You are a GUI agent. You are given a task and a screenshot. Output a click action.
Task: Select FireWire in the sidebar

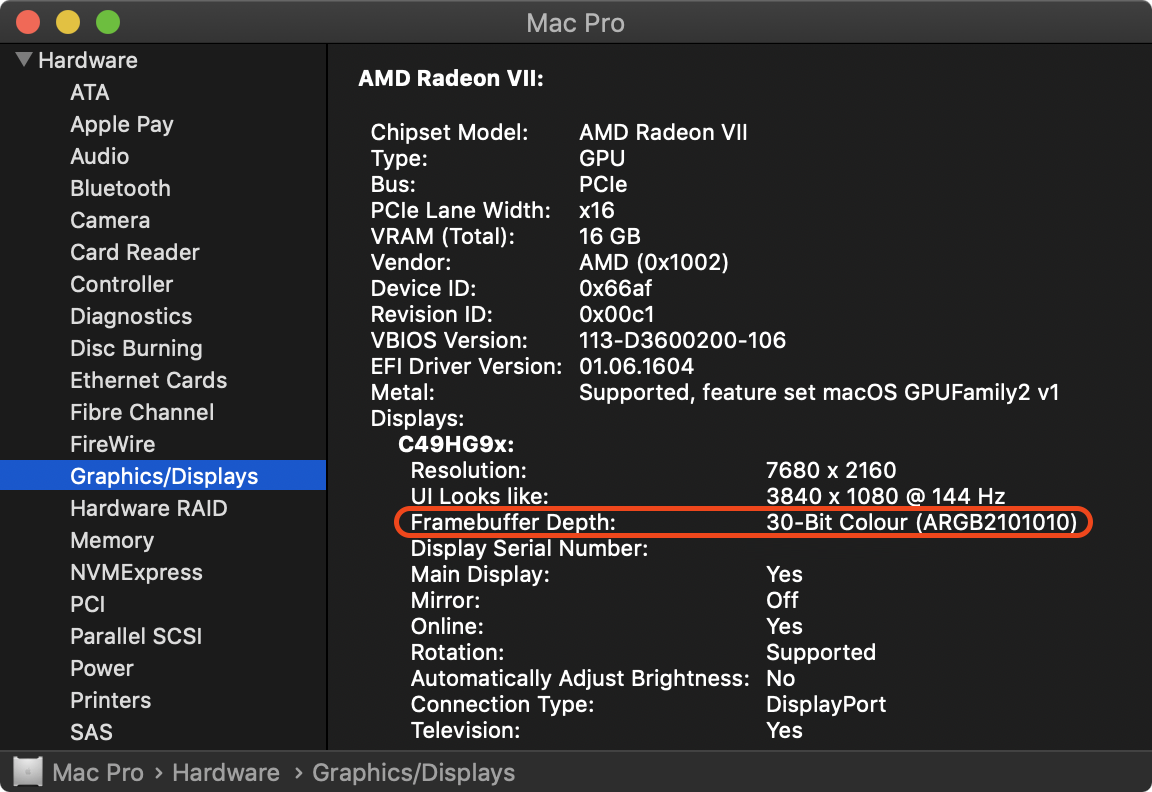pyautogui.click(x=113, y=444)
